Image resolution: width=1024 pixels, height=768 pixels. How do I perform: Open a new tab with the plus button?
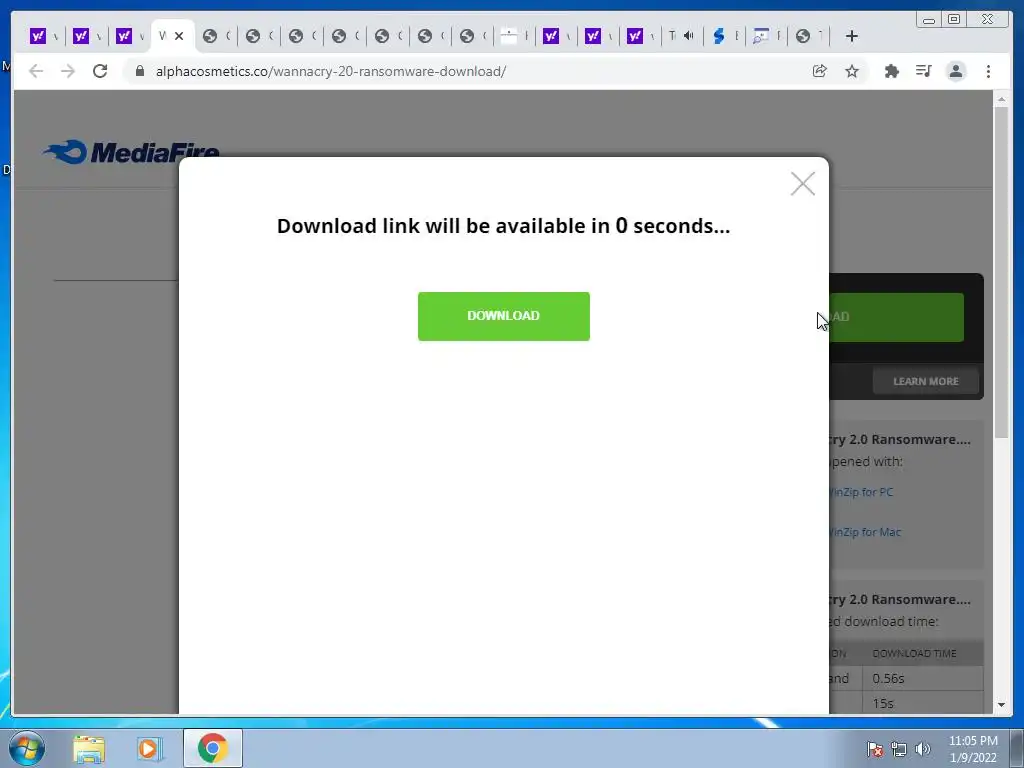pyautogui.click(x=852, y=36)
